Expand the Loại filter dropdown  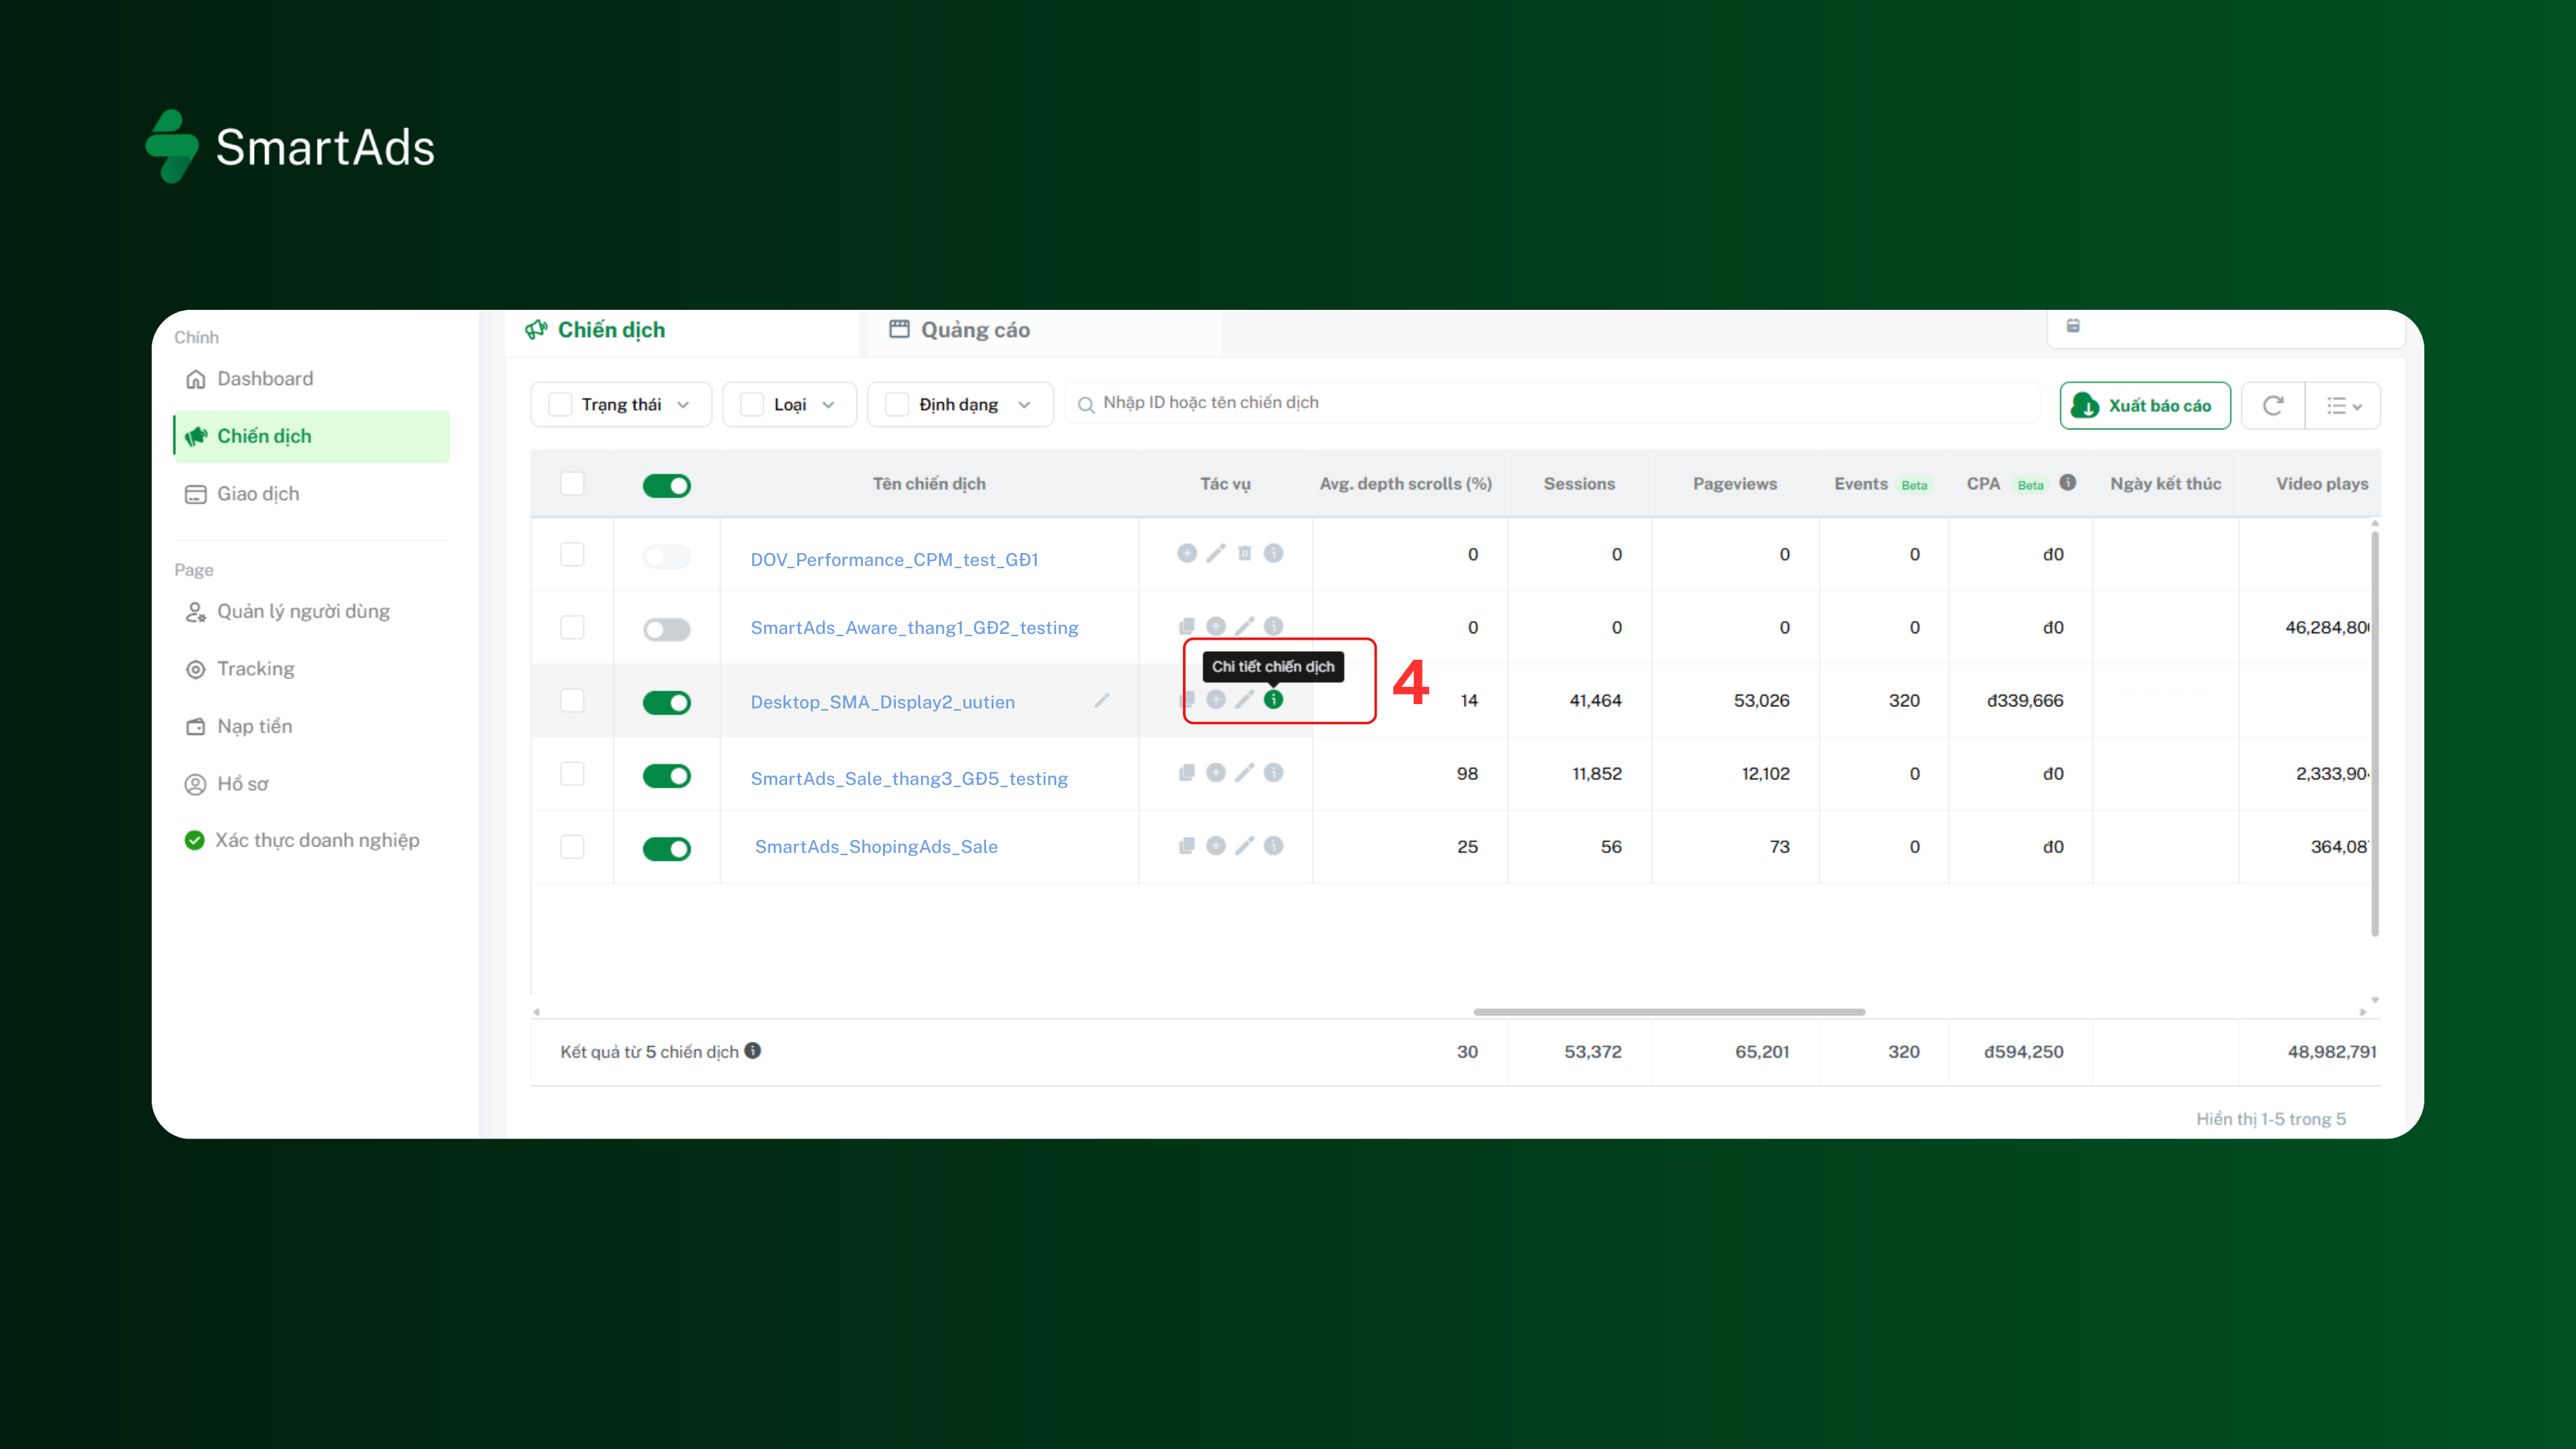click(790, 404)
